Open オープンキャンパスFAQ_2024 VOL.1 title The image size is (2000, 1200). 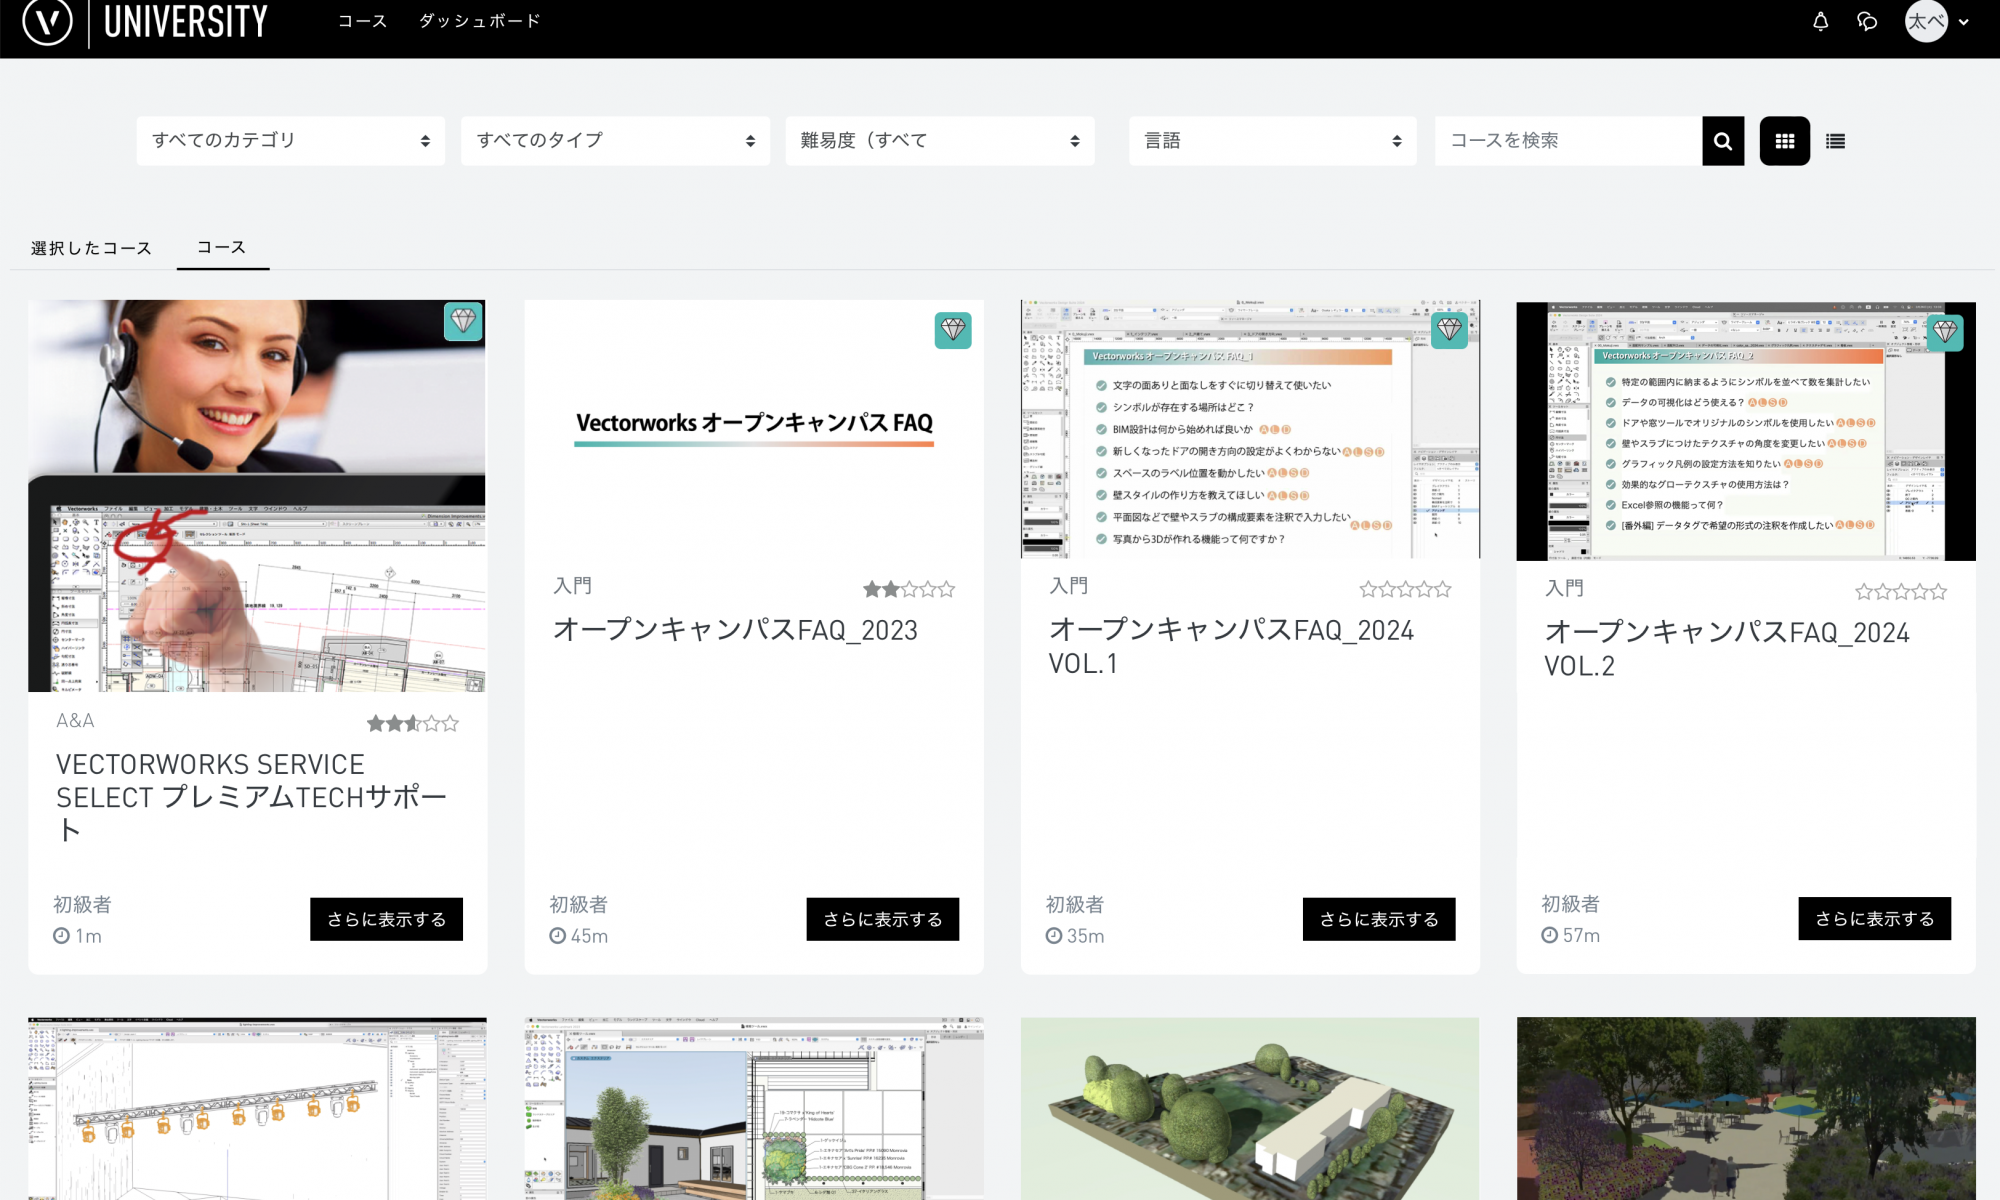[x=1231, y=646]
